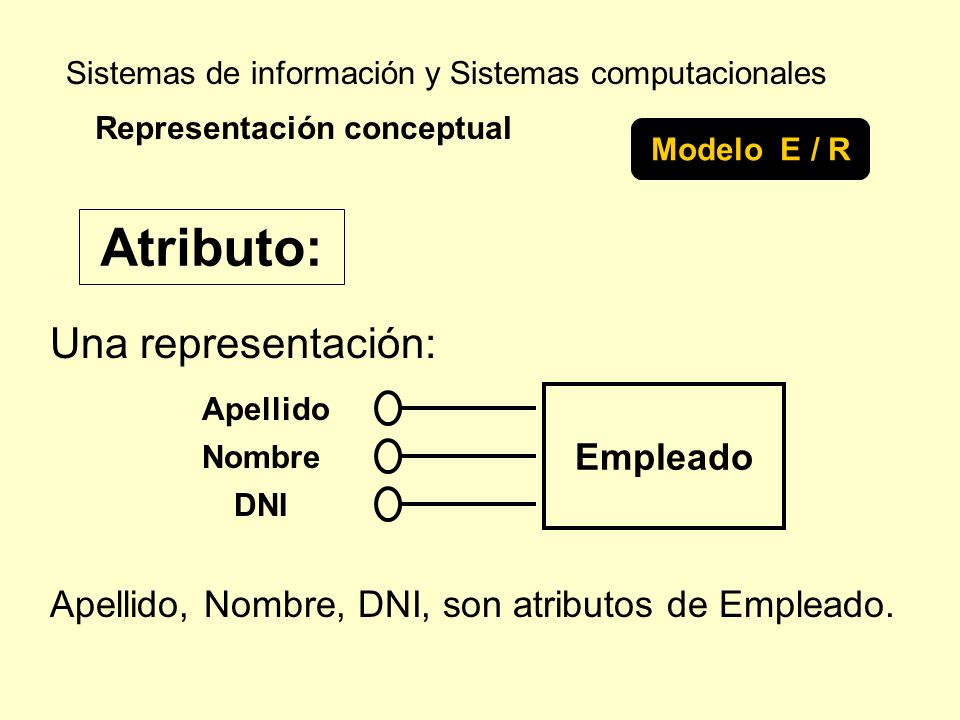This screenshot has width=960, height=720.
Task: Click the Nombre attribute label
Action: click(261, 457)
